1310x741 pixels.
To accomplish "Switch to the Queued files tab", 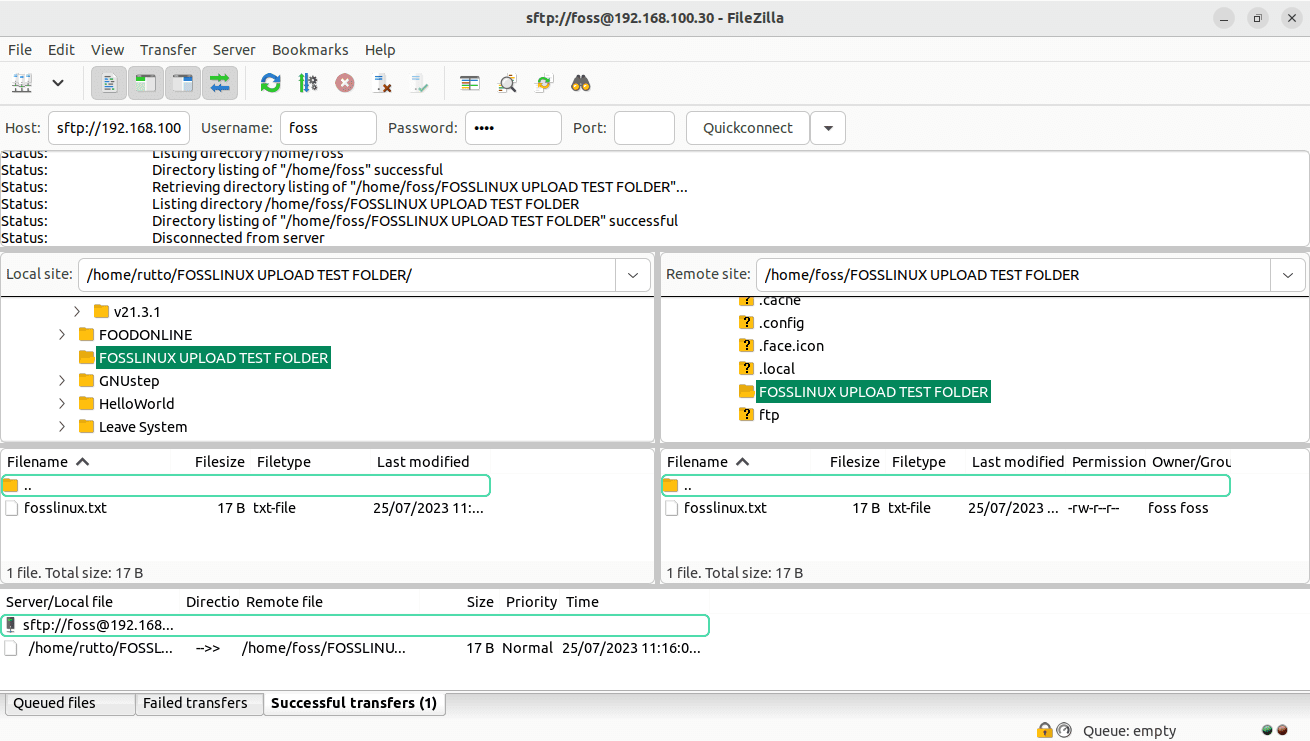I will (69, 703).
